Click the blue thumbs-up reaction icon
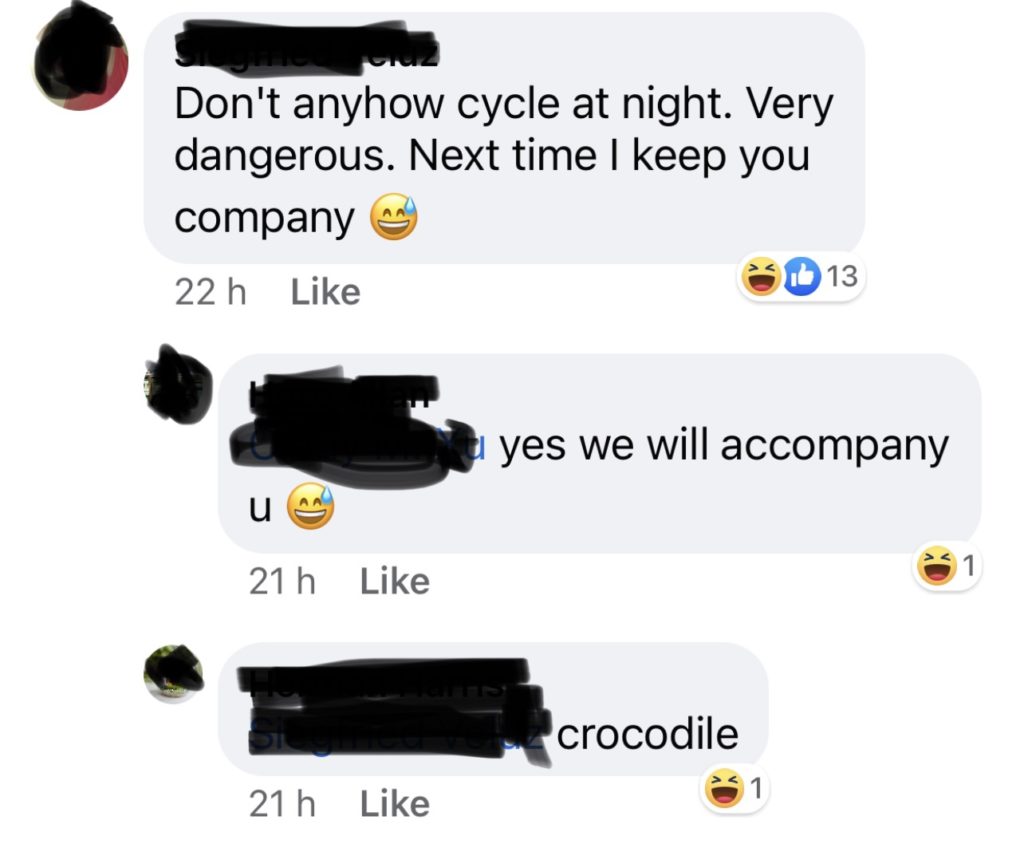The width and height of the screenshot is (1024, 848). pos(801,276)
